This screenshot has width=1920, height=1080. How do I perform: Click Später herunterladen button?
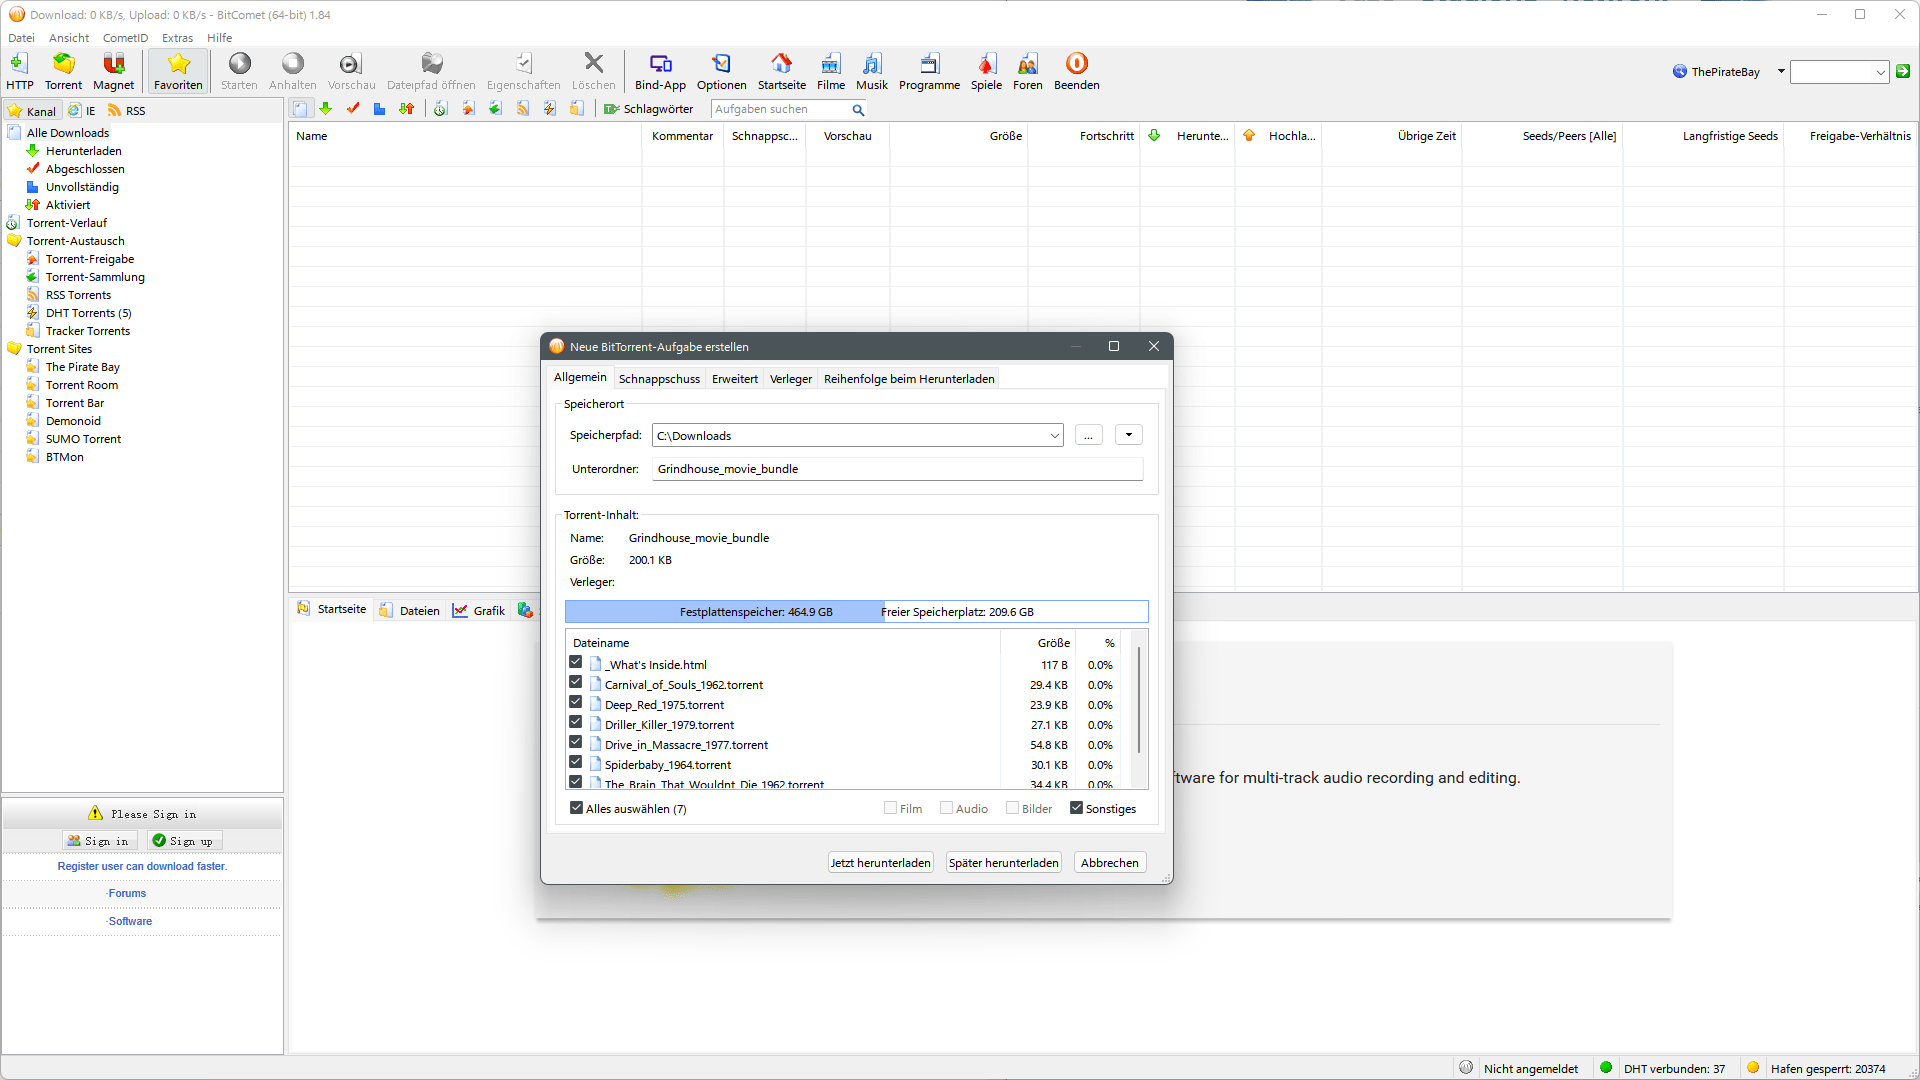[1004, 863]
